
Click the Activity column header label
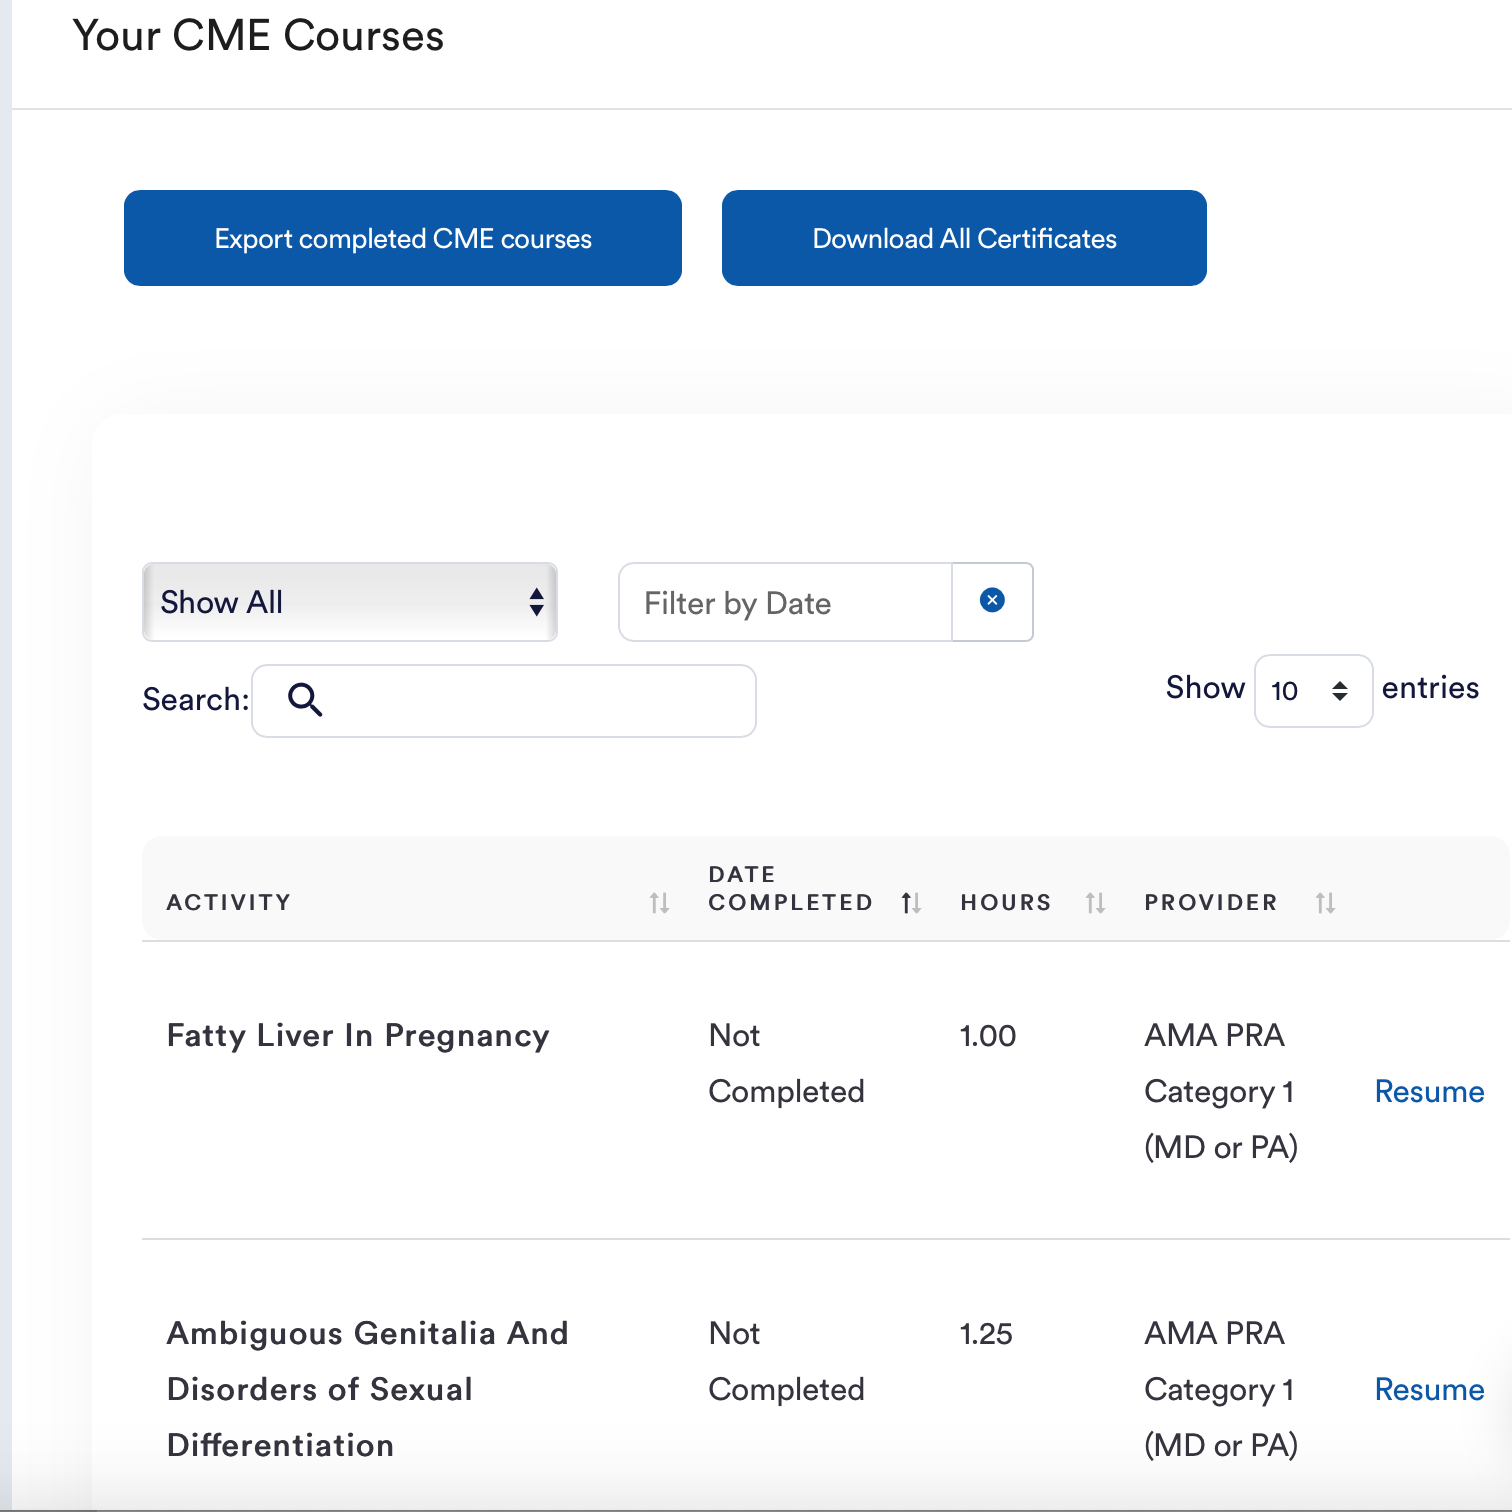tap(229, 902)
